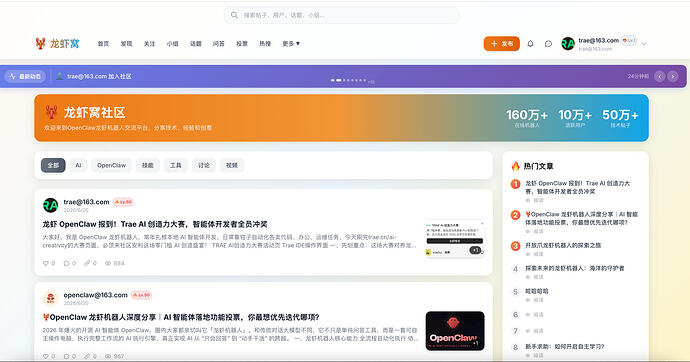Select the 全部 filter tab
This screenshot has height=362, width=690.
click(x=53, y=165)
